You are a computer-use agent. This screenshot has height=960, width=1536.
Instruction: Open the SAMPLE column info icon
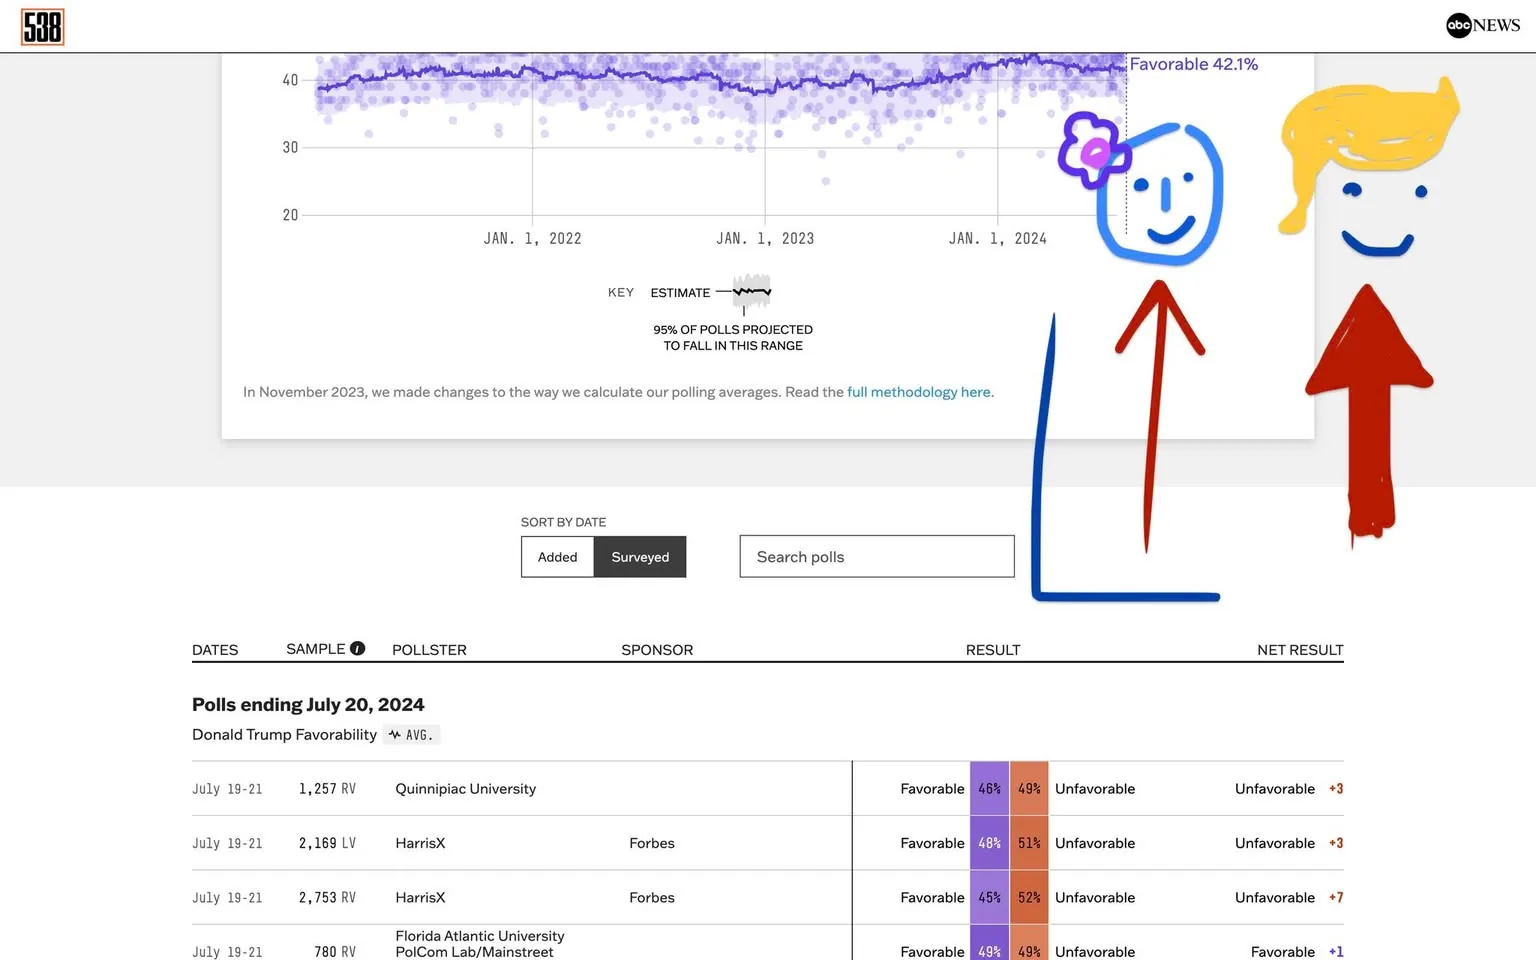358,648
